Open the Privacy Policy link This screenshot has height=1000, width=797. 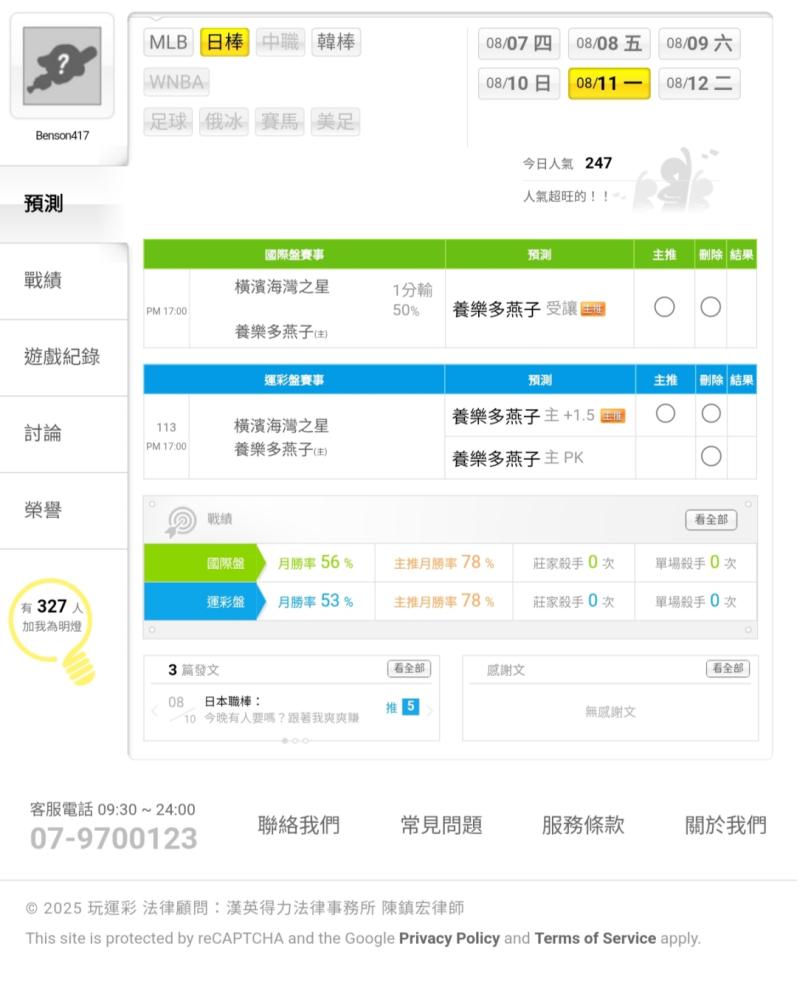pyautogui.click(x=450, y=938)
